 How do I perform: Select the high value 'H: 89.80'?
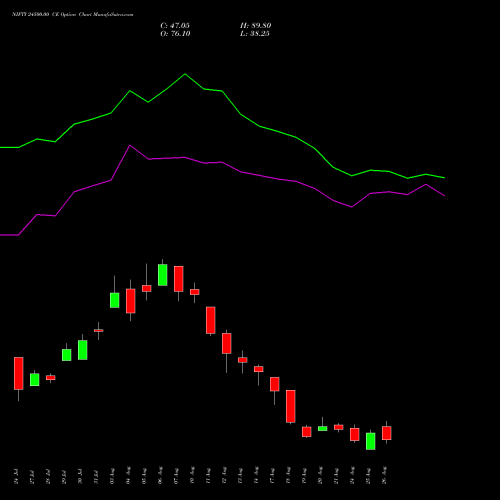256,26
